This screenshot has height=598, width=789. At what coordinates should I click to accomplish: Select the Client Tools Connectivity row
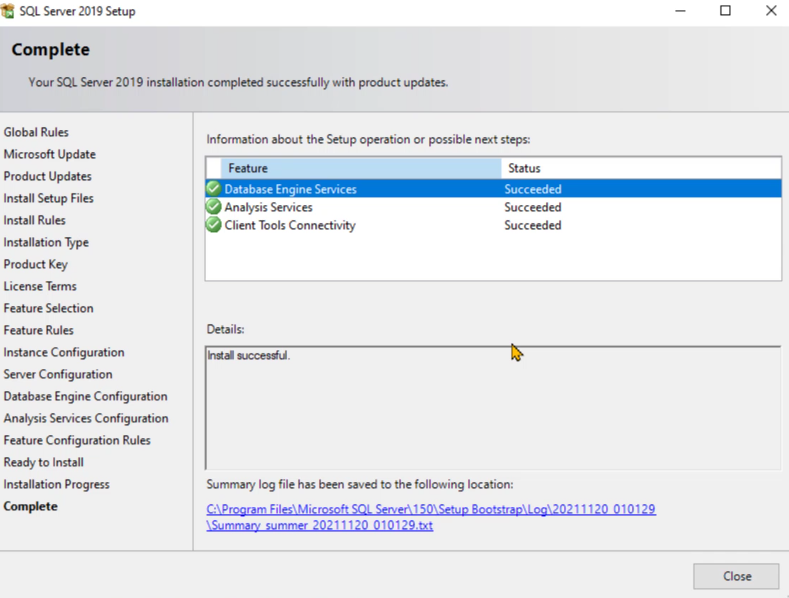pyautogui.click(x=493, y=225)
